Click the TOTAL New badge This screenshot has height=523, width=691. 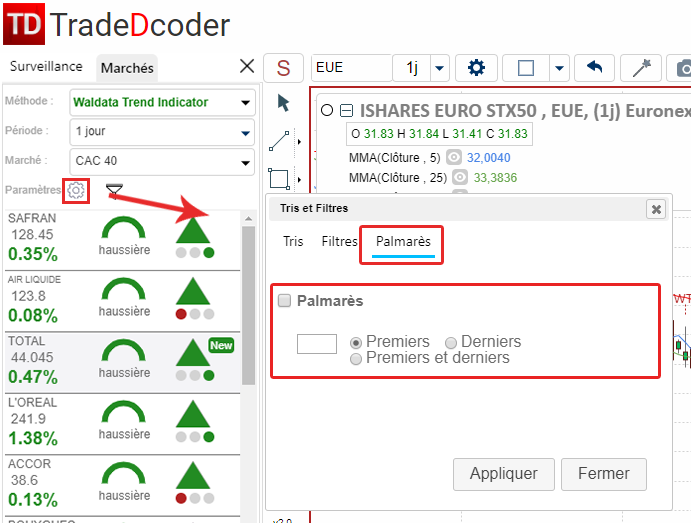point(221,345)
